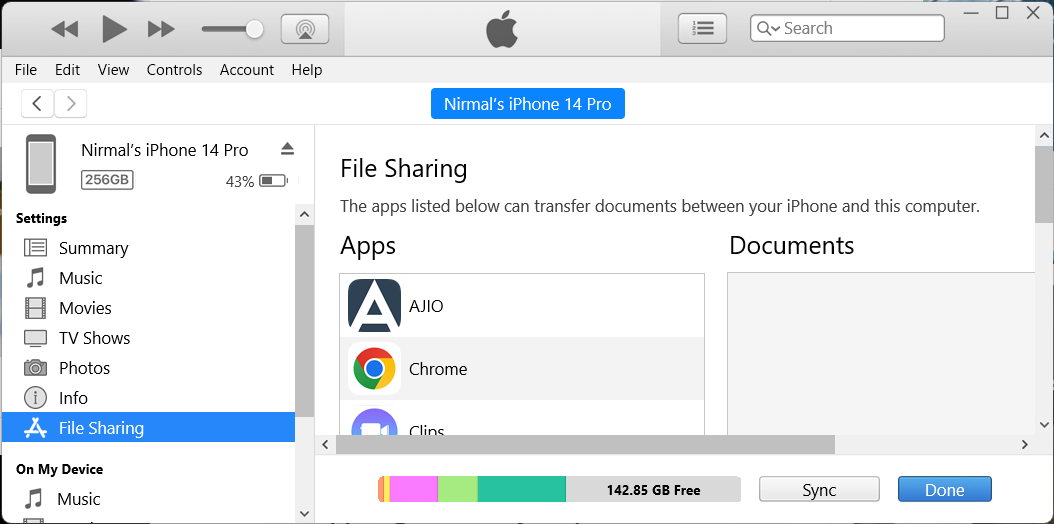Click sidebar scrollbar up arrow
This screenshot has width=1054, height=524.
tap(304, 215)
